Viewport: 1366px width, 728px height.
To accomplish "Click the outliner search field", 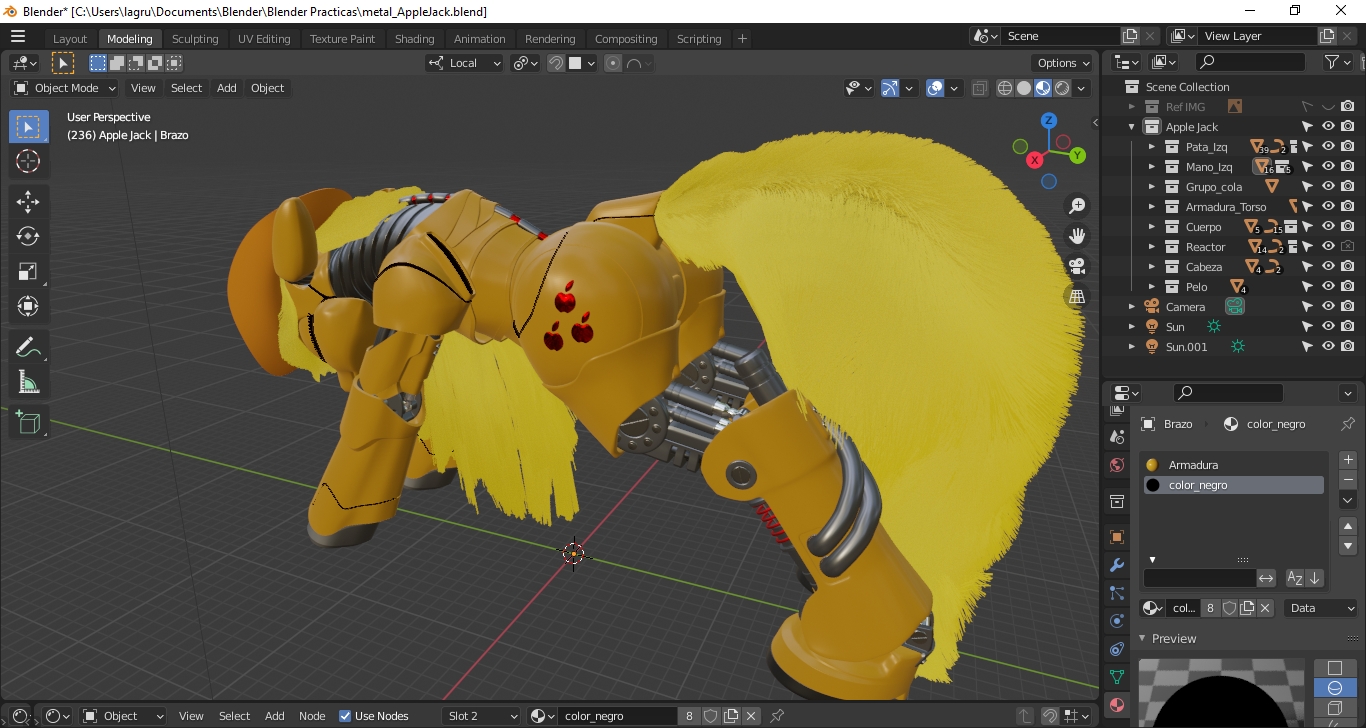I will coord(1251,62).
